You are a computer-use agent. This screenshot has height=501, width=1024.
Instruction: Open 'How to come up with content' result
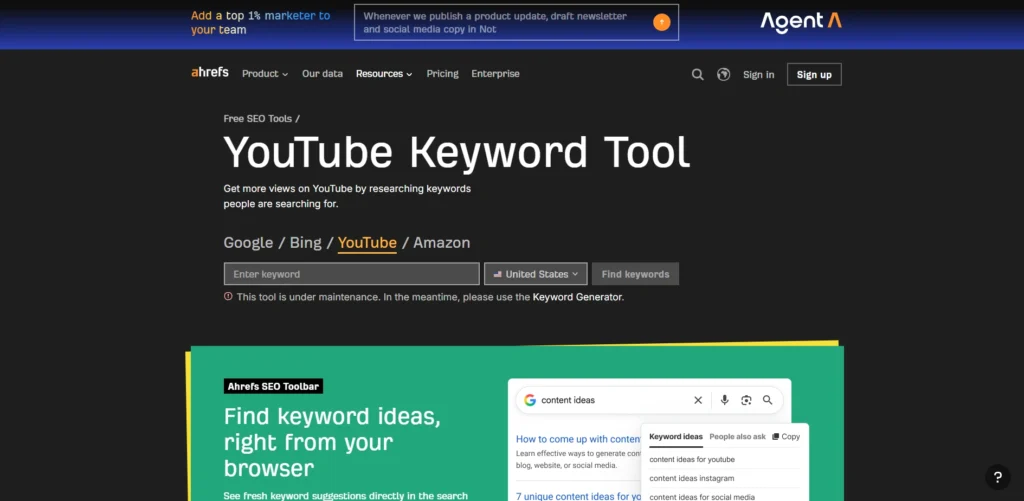(579, 439)
